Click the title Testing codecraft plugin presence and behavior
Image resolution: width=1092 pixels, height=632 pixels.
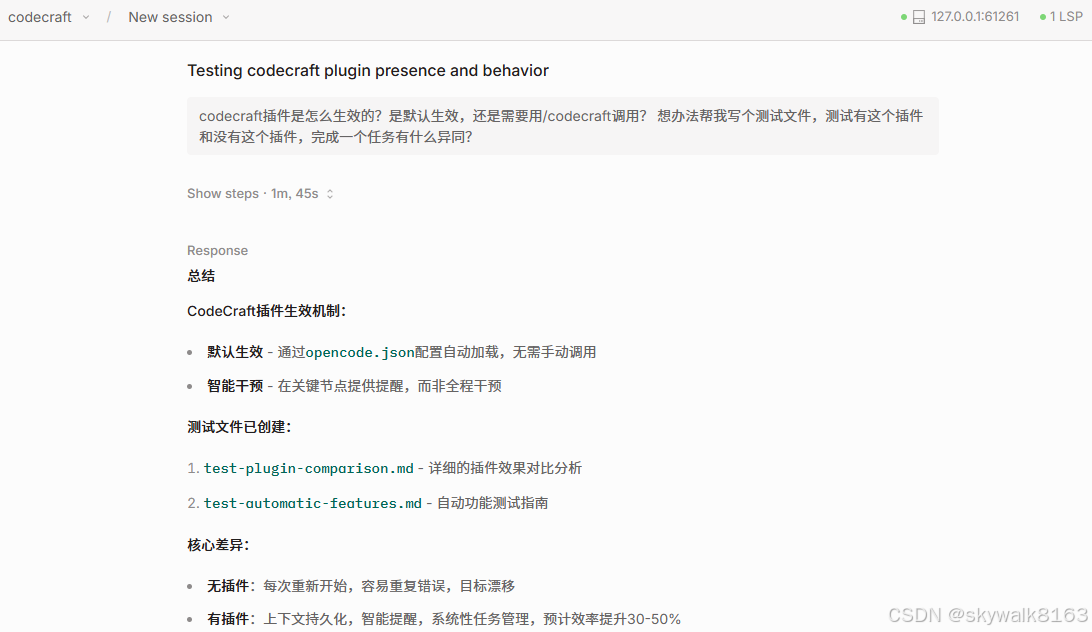pyautogui.click(x=368, y=70)
